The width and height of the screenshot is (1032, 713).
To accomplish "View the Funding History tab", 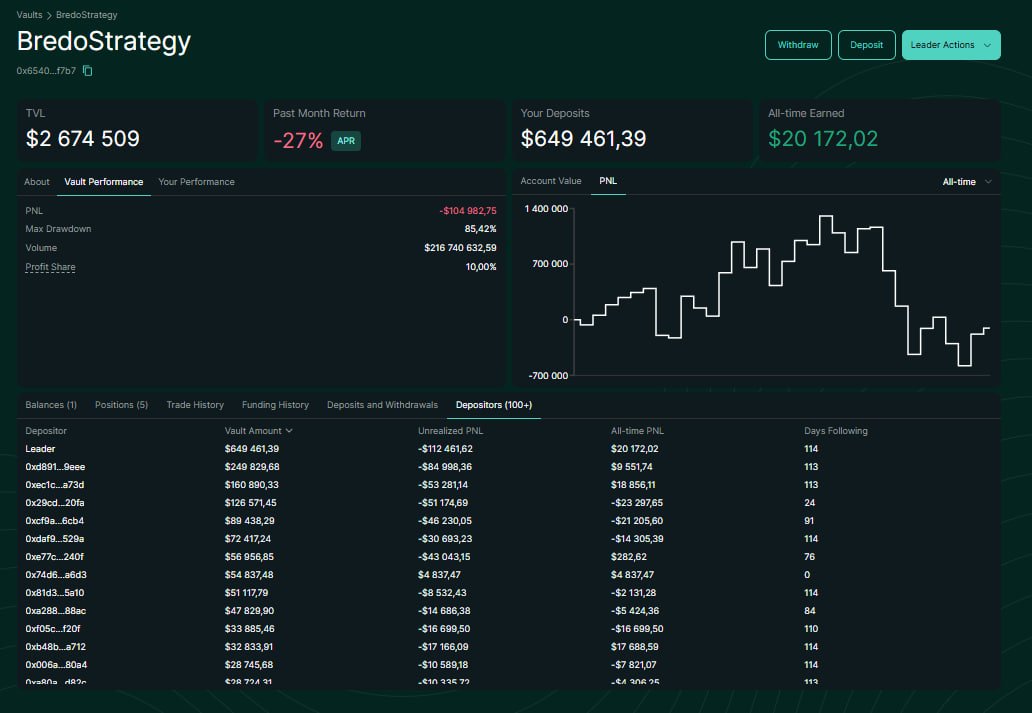I will click(275, 405).
